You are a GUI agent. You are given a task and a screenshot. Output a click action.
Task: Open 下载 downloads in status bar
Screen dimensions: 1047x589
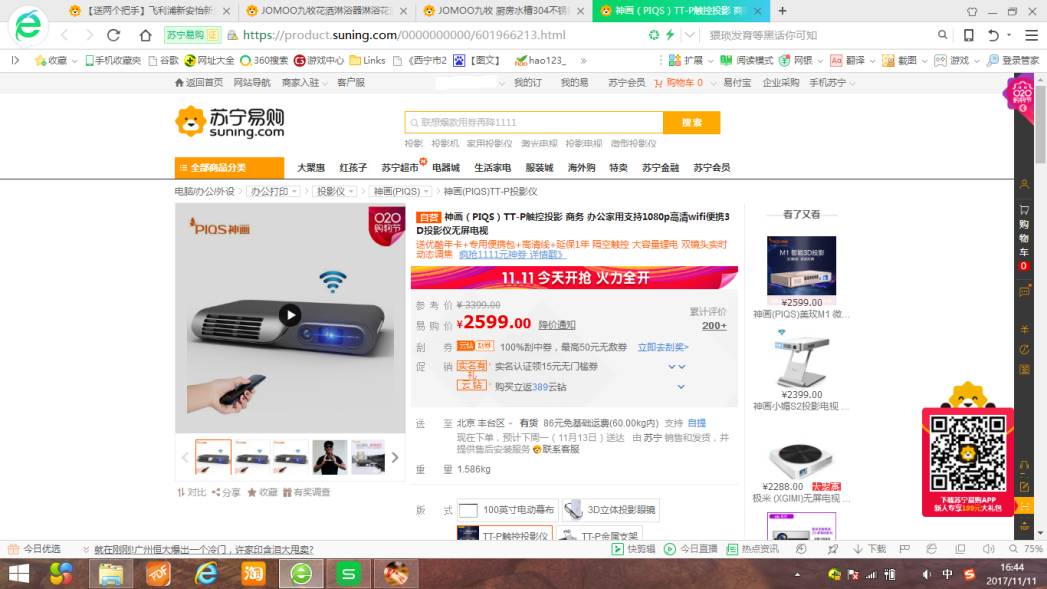(869, 549)
